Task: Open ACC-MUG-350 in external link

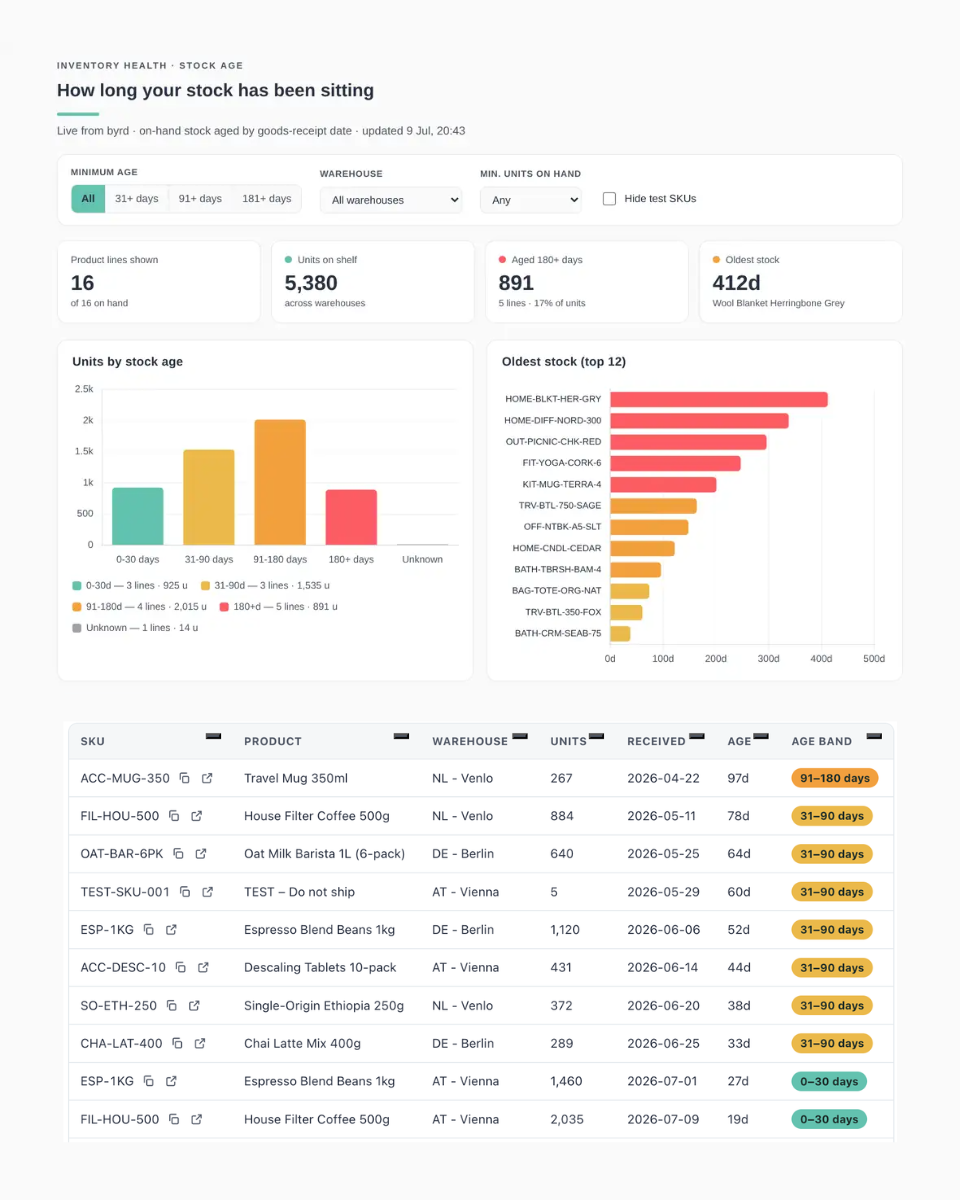Action: click(208, 778)
